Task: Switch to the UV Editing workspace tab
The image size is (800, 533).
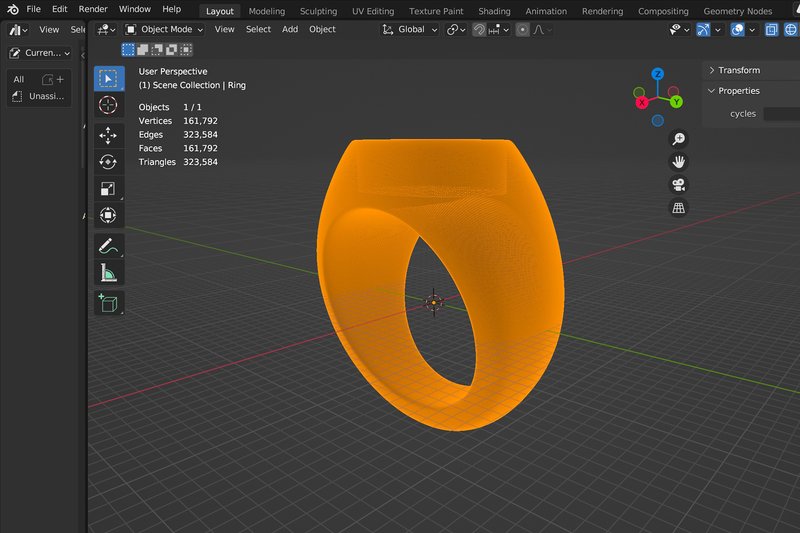Action: 373,11
